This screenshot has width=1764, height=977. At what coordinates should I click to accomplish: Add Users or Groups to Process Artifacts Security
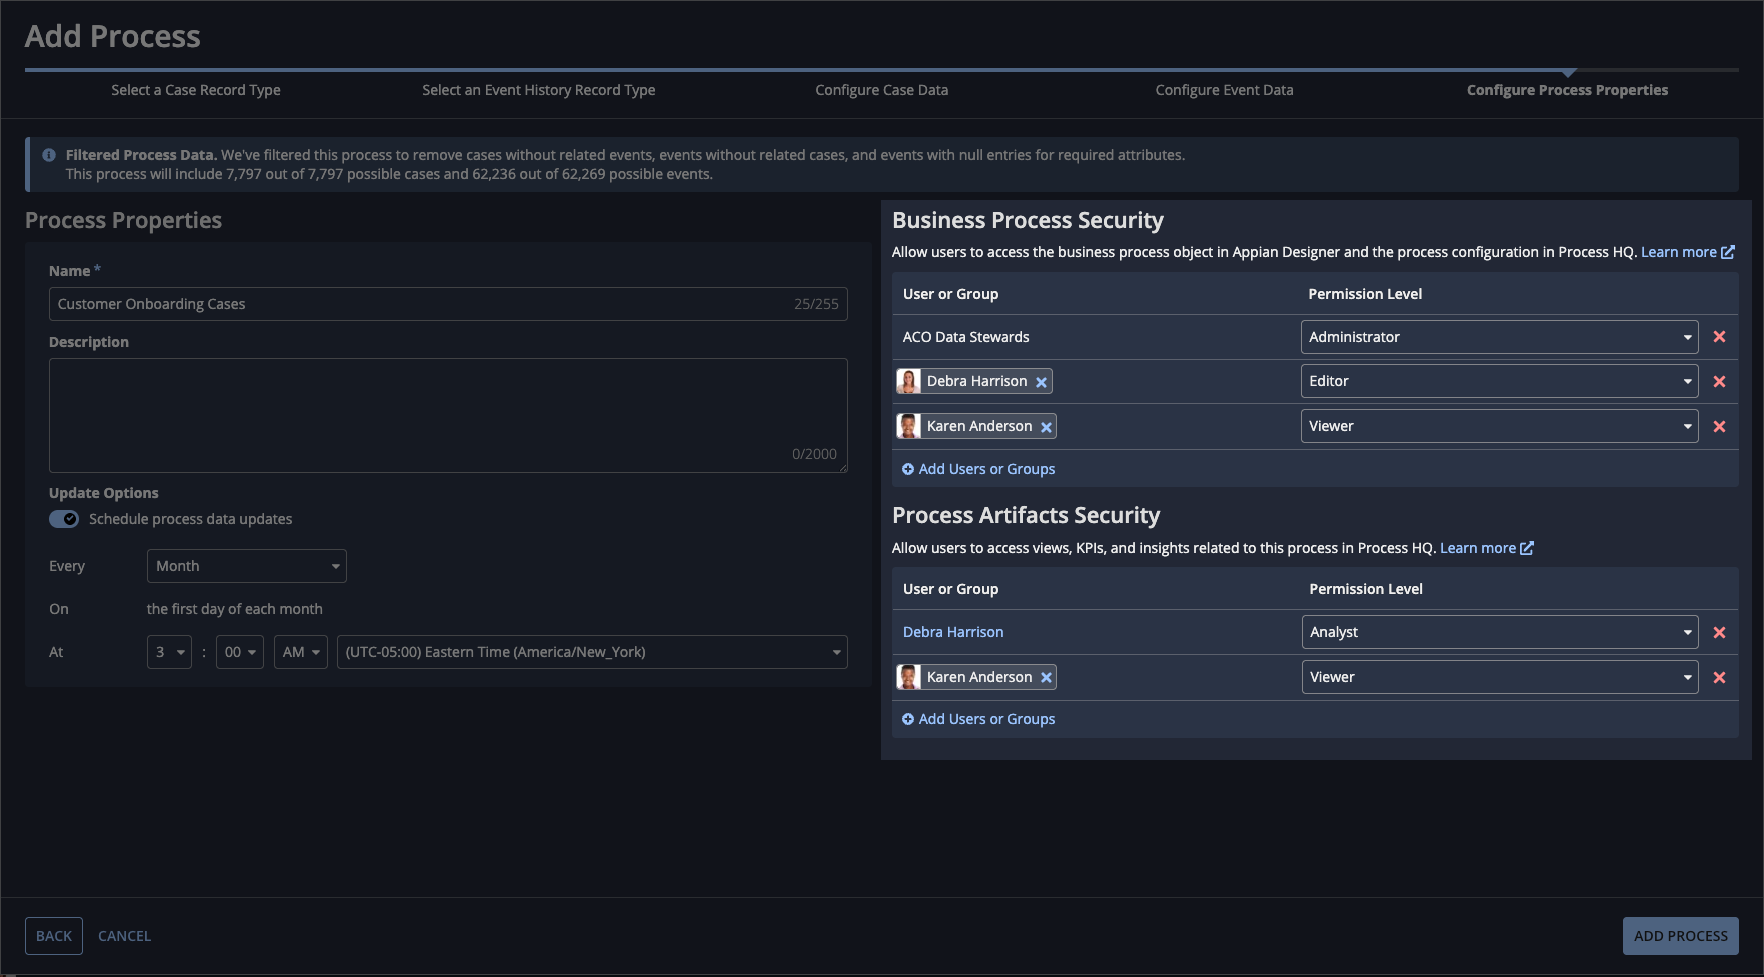[979, 719]
